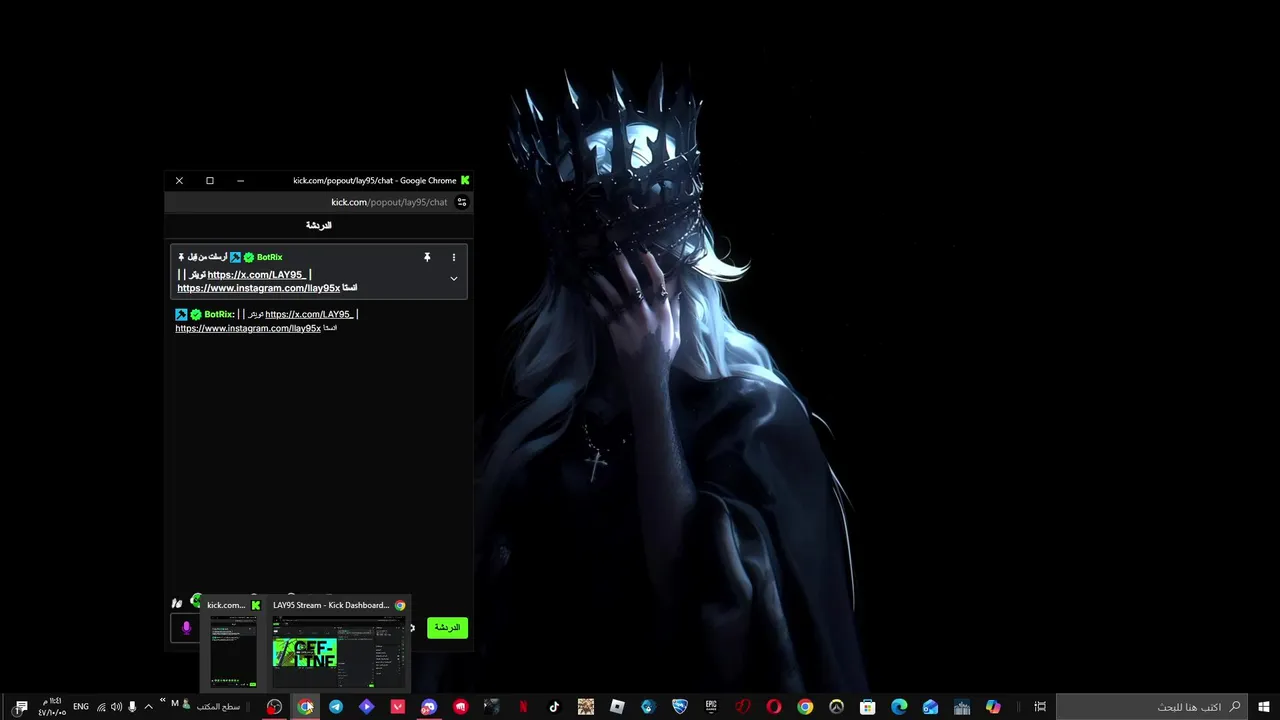The height and width of the screenshot is (720, 1280).
Task: Select LAY95 Stream Kick Dashboard preview thumbnail
Action: coord(338,645)
